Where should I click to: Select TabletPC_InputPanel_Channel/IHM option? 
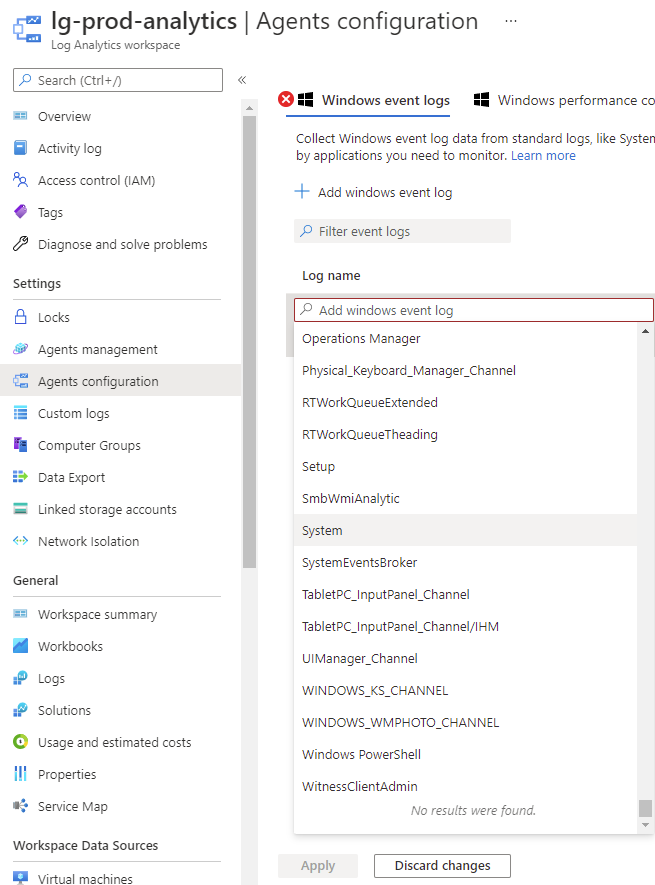coord(465,626)
